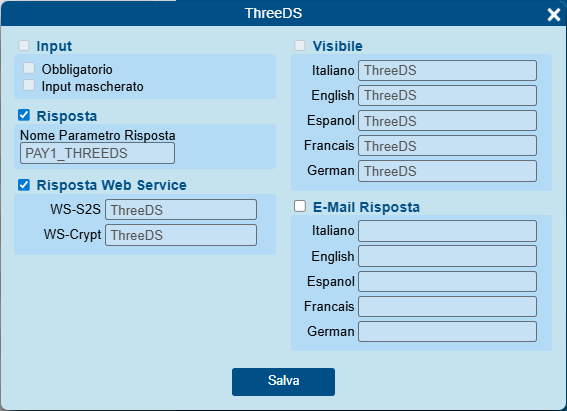Enable the Input checkbox
Screen dimensions: 567x411
[x=24, y=46]
